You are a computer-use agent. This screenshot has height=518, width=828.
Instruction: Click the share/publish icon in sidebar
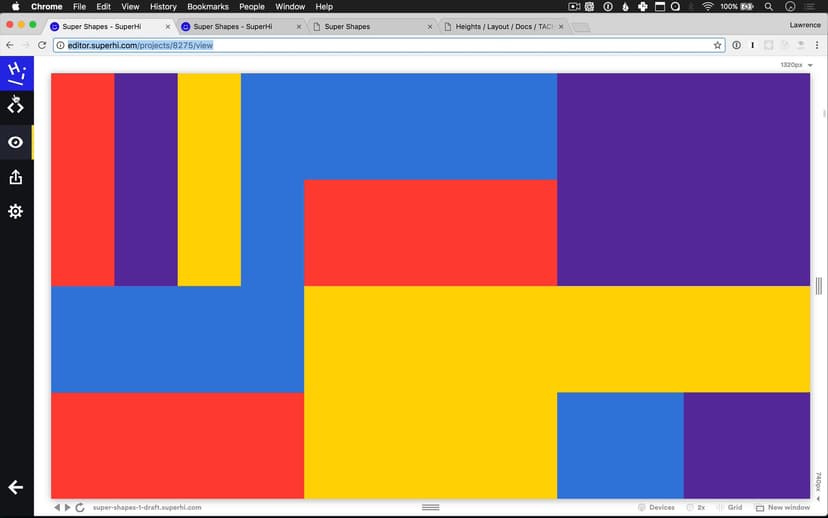[16, 177]
